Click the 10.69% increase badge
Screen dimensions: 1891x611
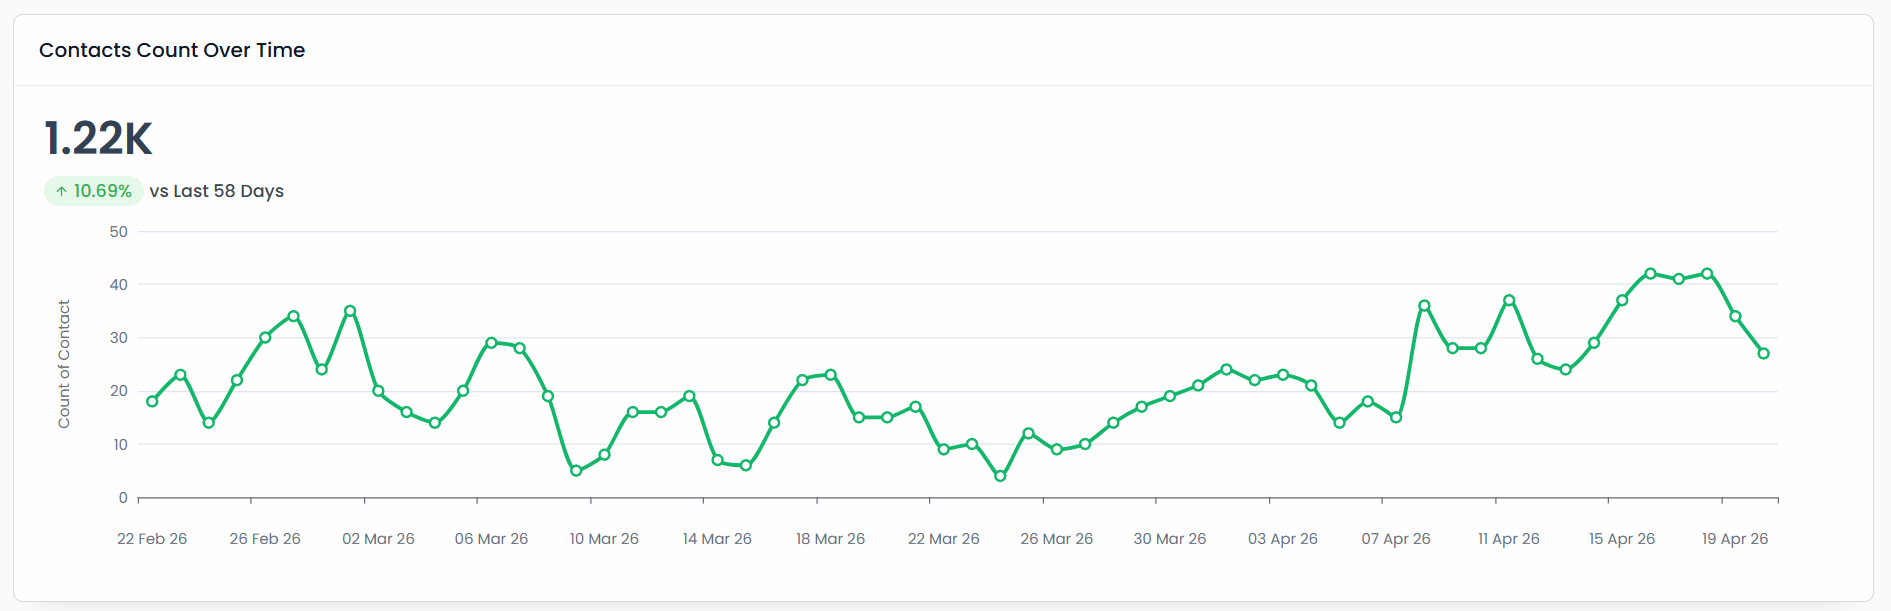[x=94, y=191]
